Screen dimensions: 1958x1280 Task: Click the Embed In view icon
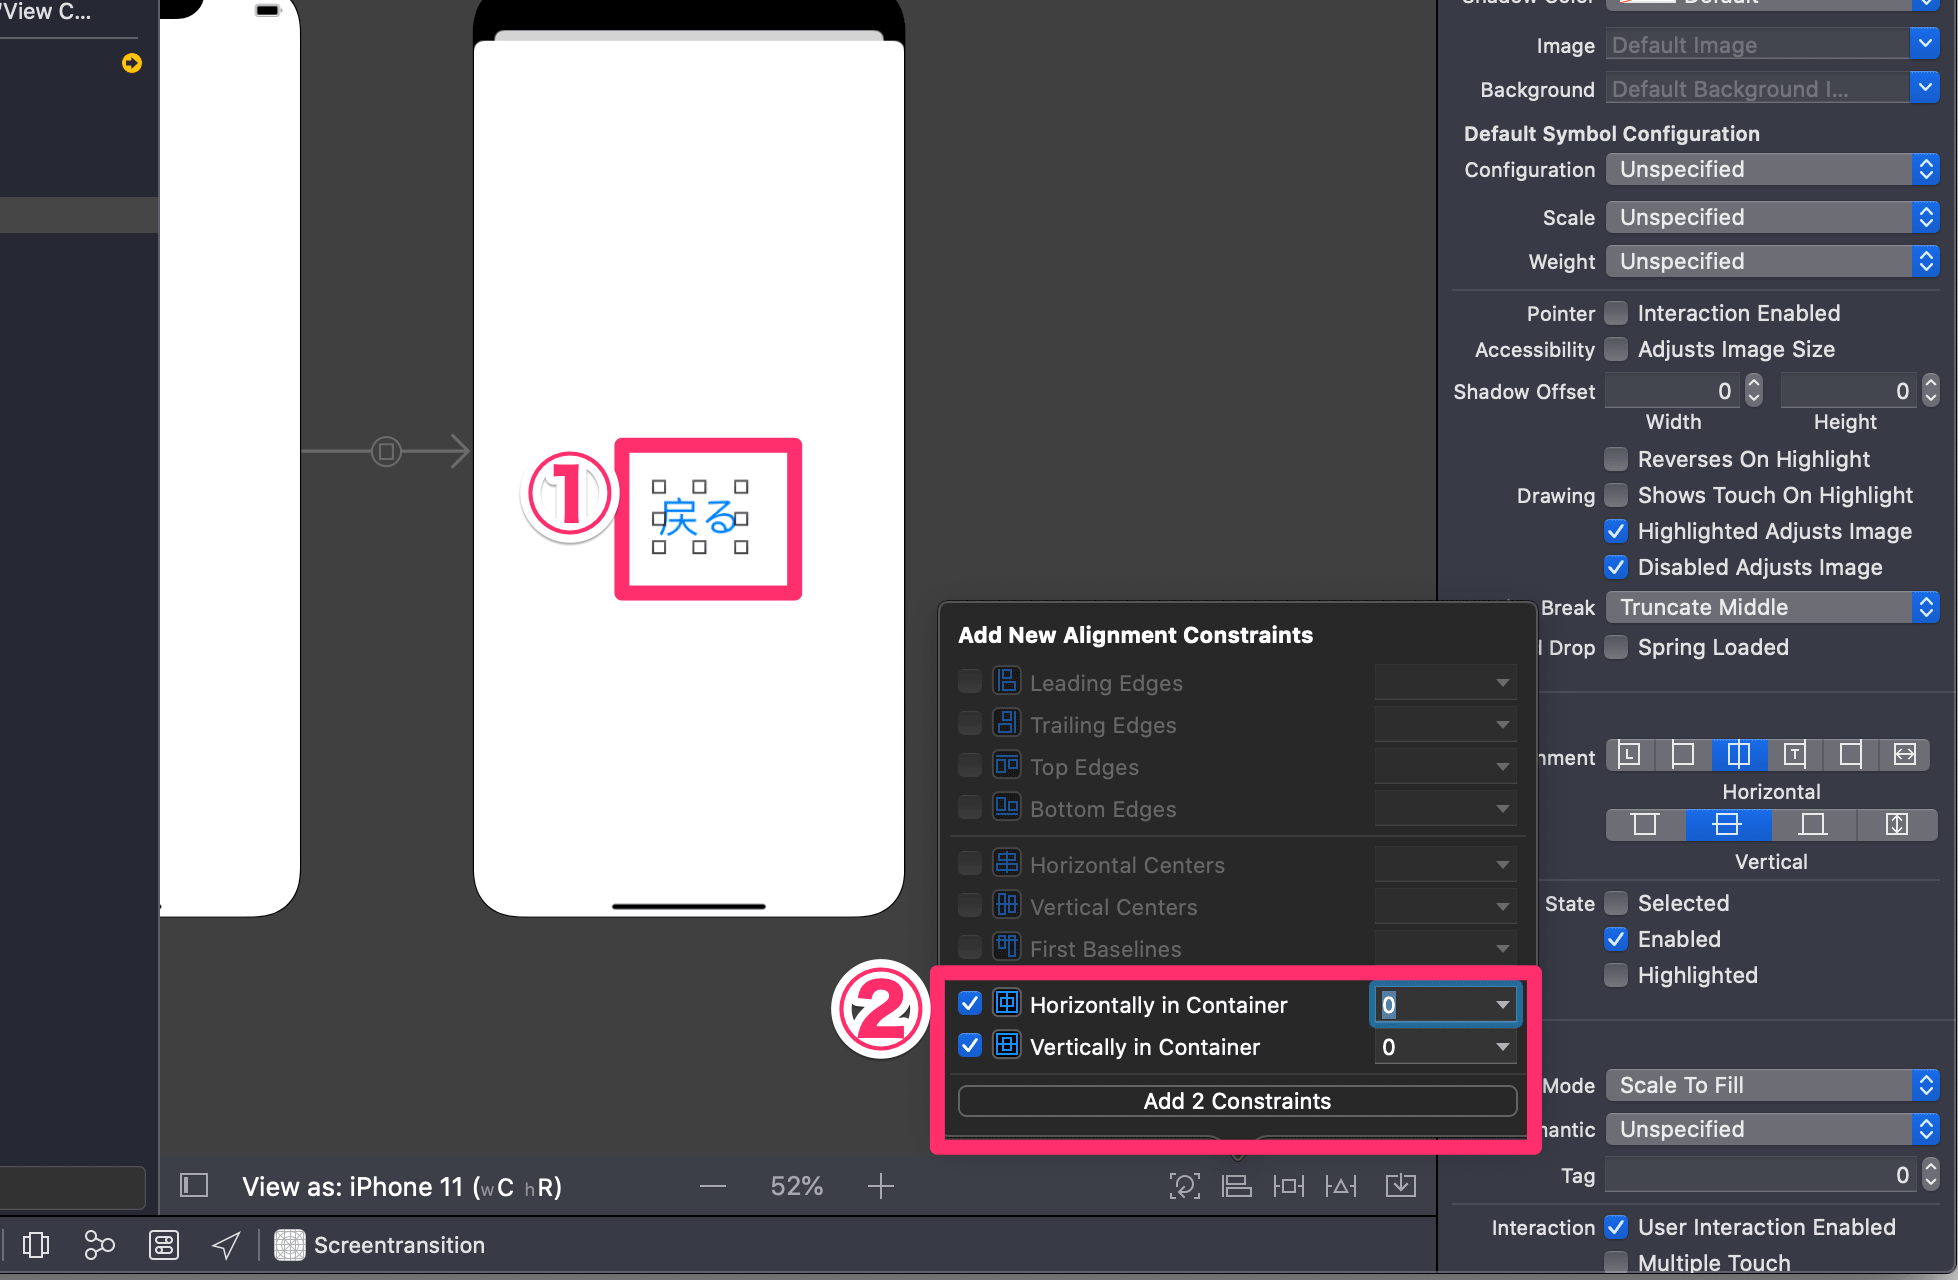1400,1186
